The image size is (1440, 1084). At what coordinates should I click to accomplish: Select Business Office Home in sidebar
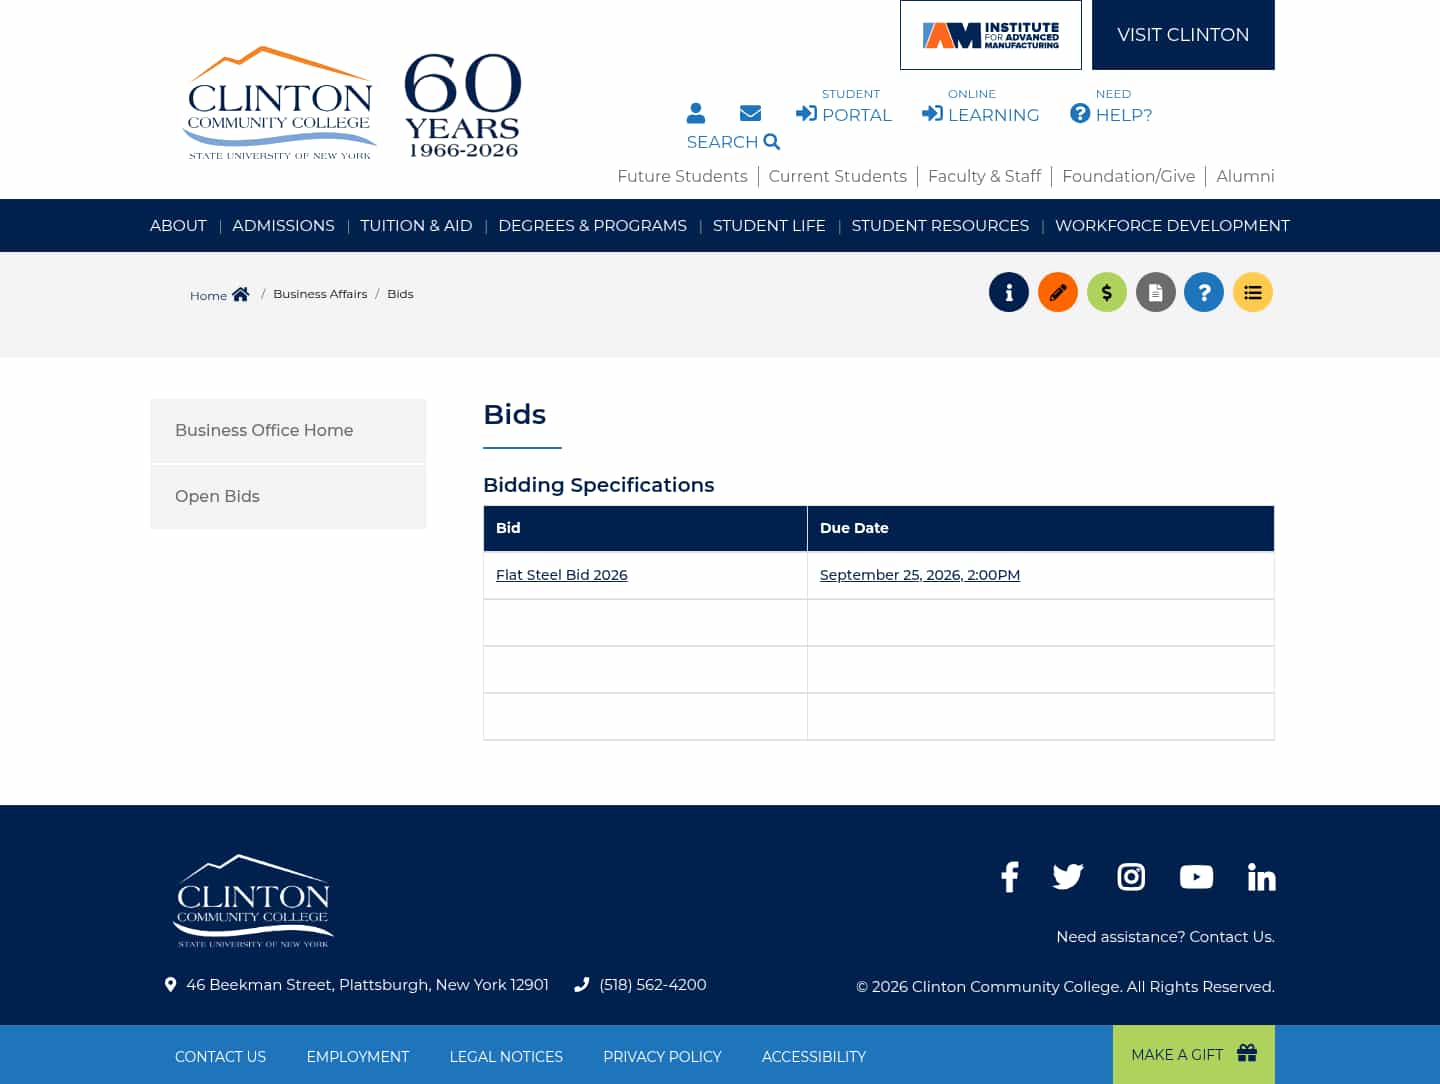[x=288, y=430]
